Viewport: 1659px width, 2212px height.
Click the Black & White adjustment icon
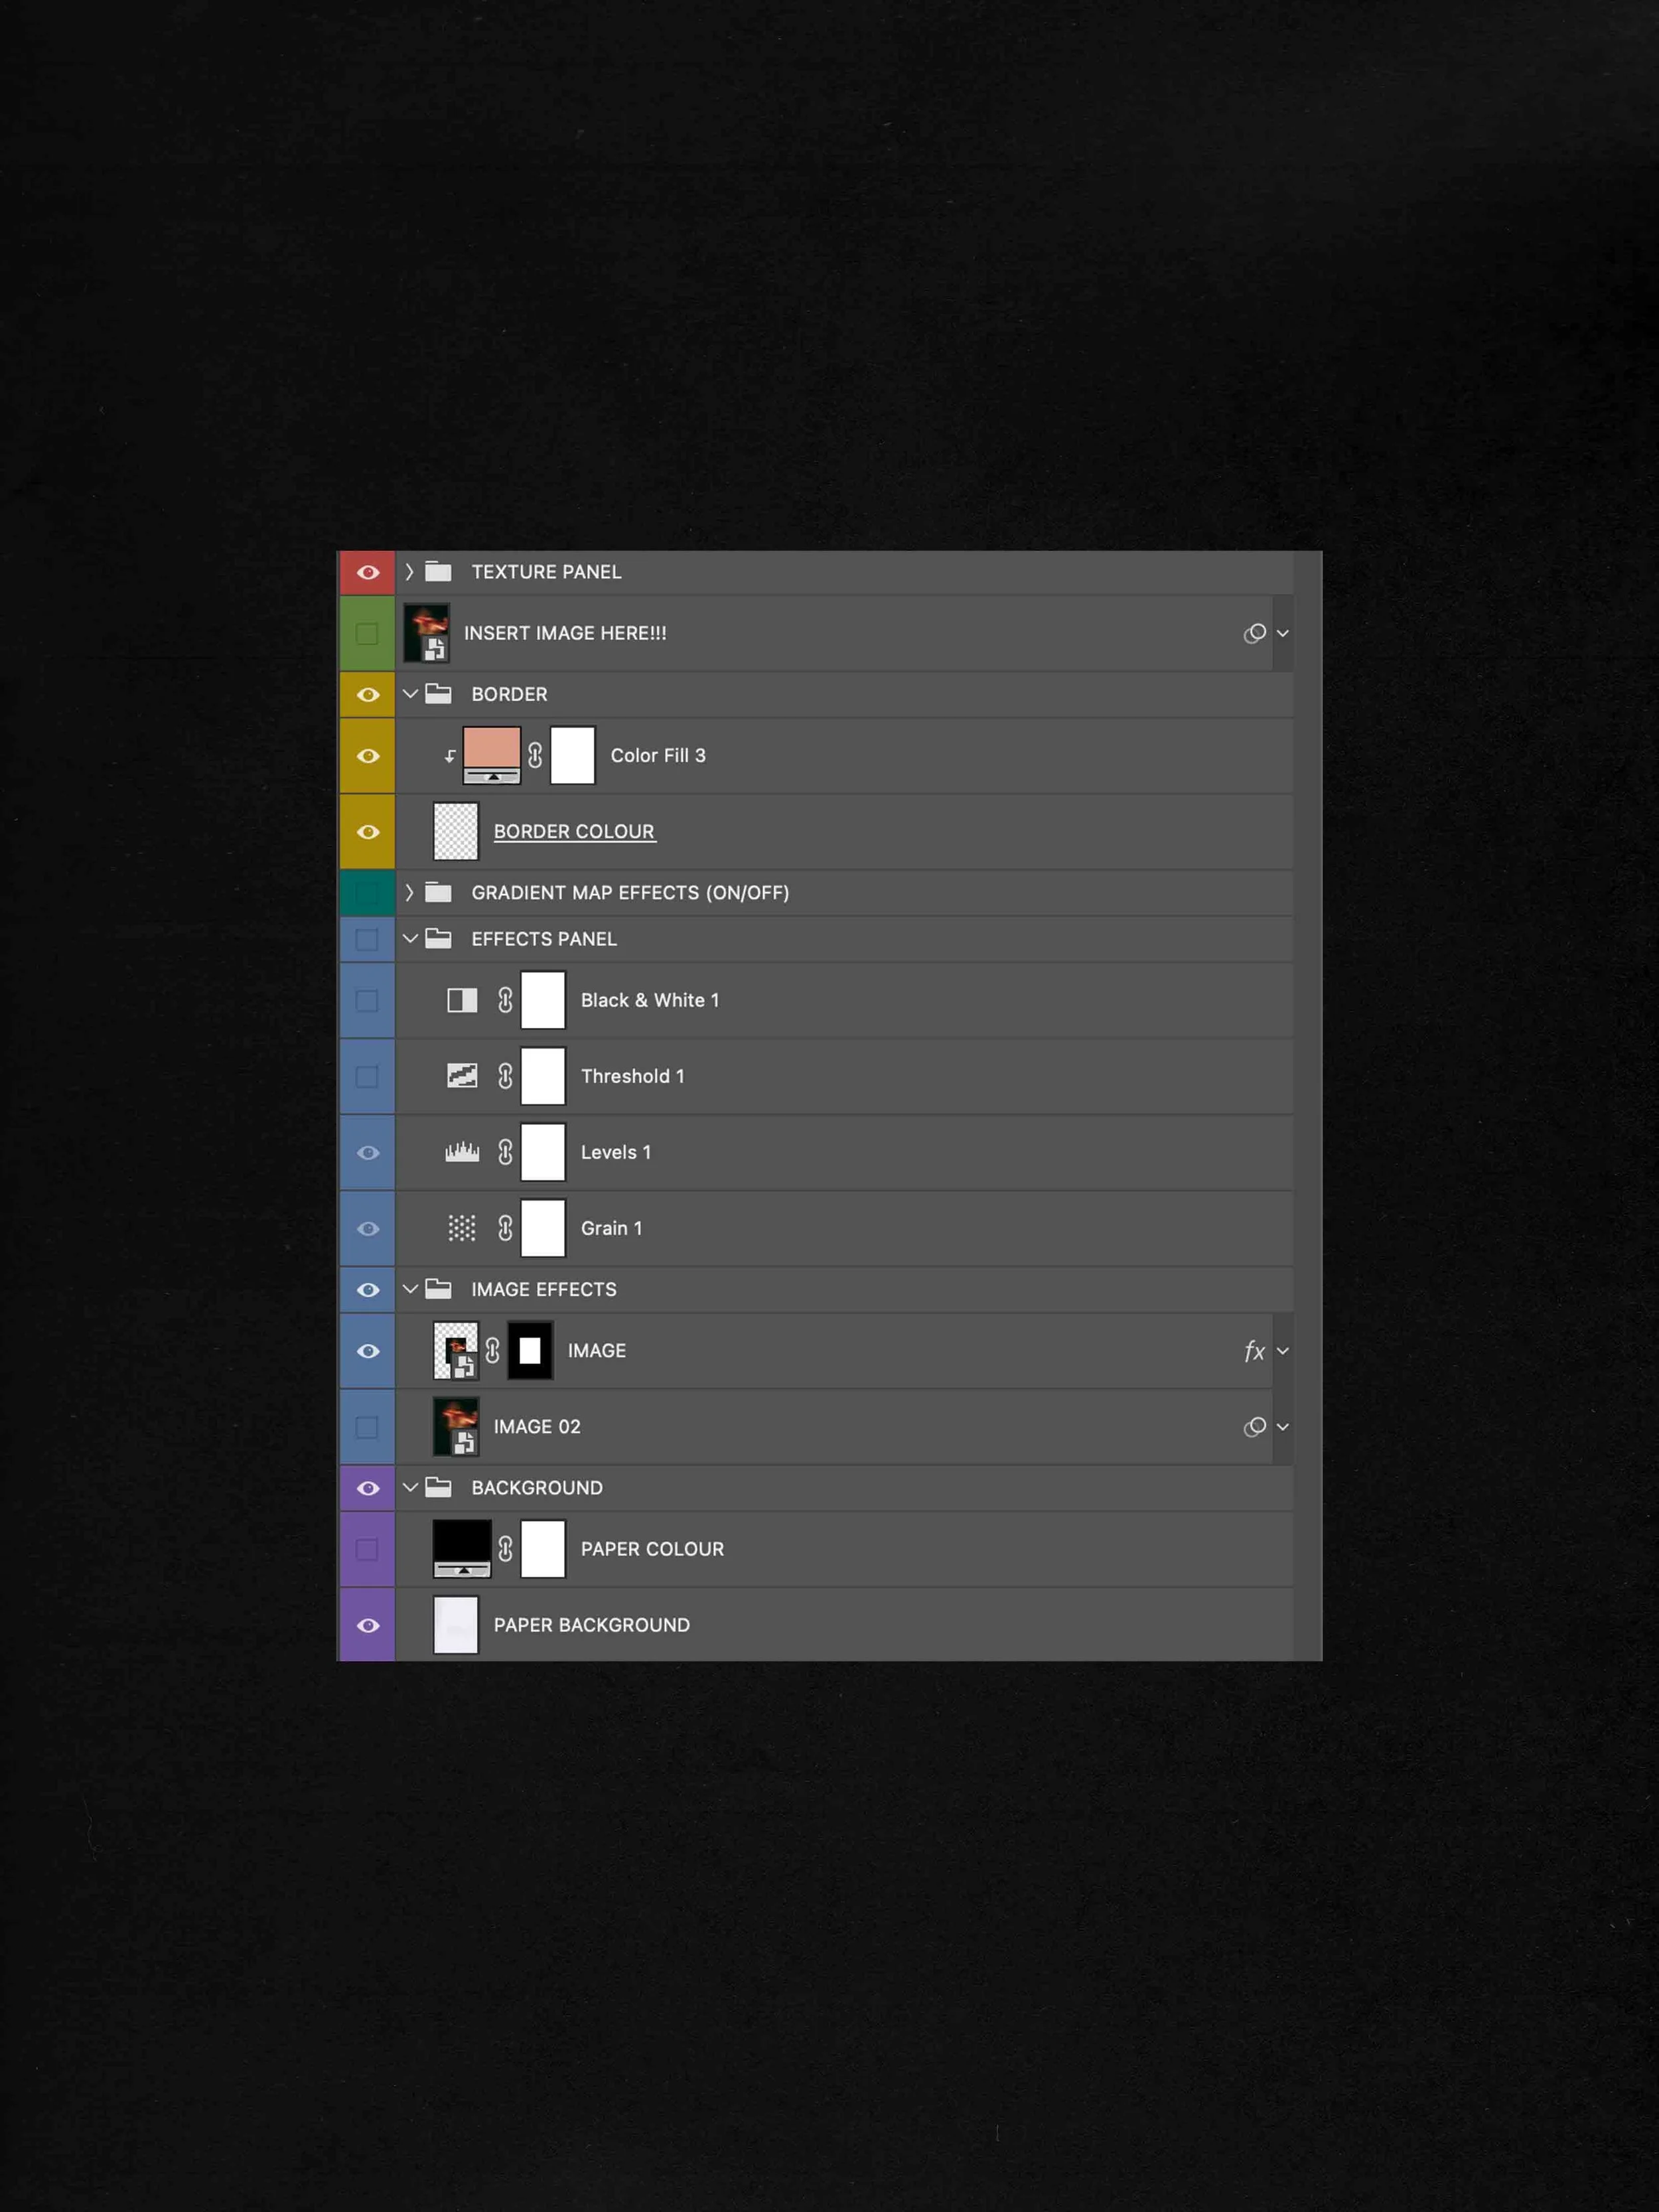coord(462,1000)
